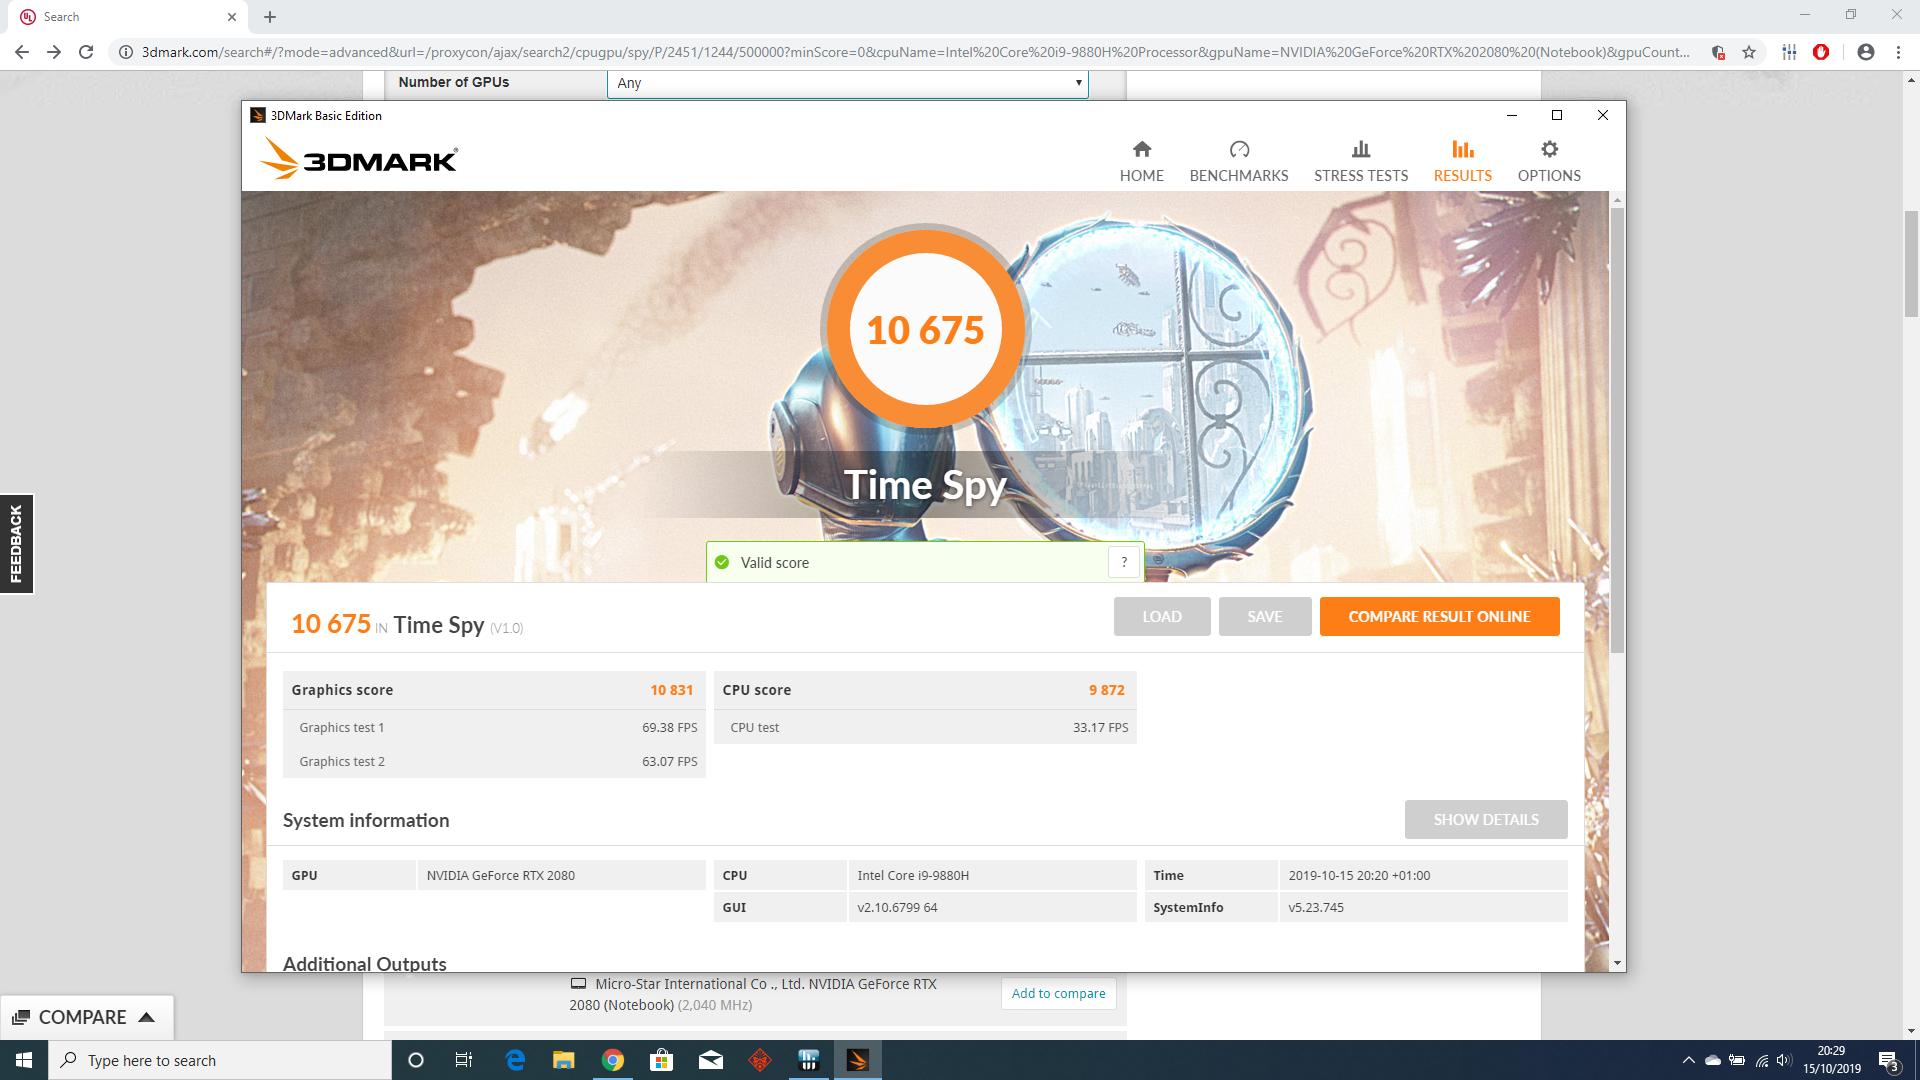This screenshot has height=1080, width=1920.
Task: Open the taskbar clock and date
Action: coord(1831,1060)
